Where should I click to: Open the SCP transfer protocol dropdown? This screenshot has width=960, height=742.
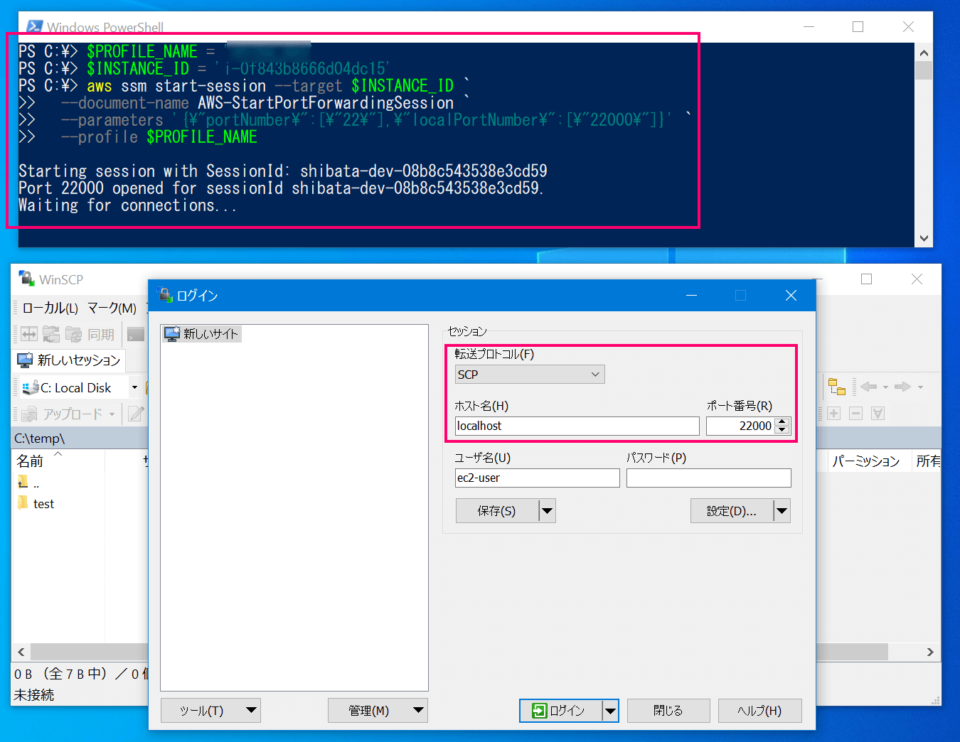529,373
